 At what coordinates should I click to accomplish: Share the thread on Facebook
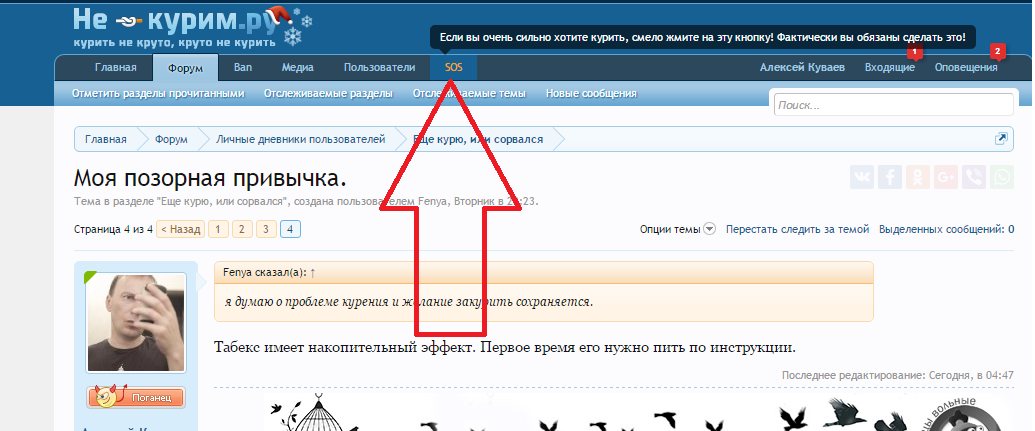click(890, 177)
